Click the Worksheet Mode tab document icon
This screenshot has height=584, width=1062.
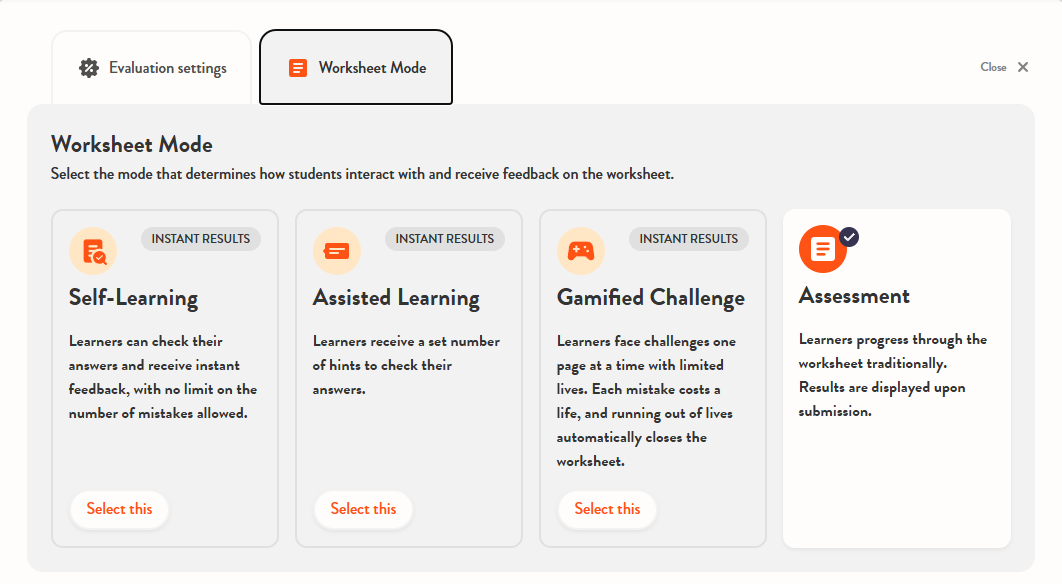[297, 68]
